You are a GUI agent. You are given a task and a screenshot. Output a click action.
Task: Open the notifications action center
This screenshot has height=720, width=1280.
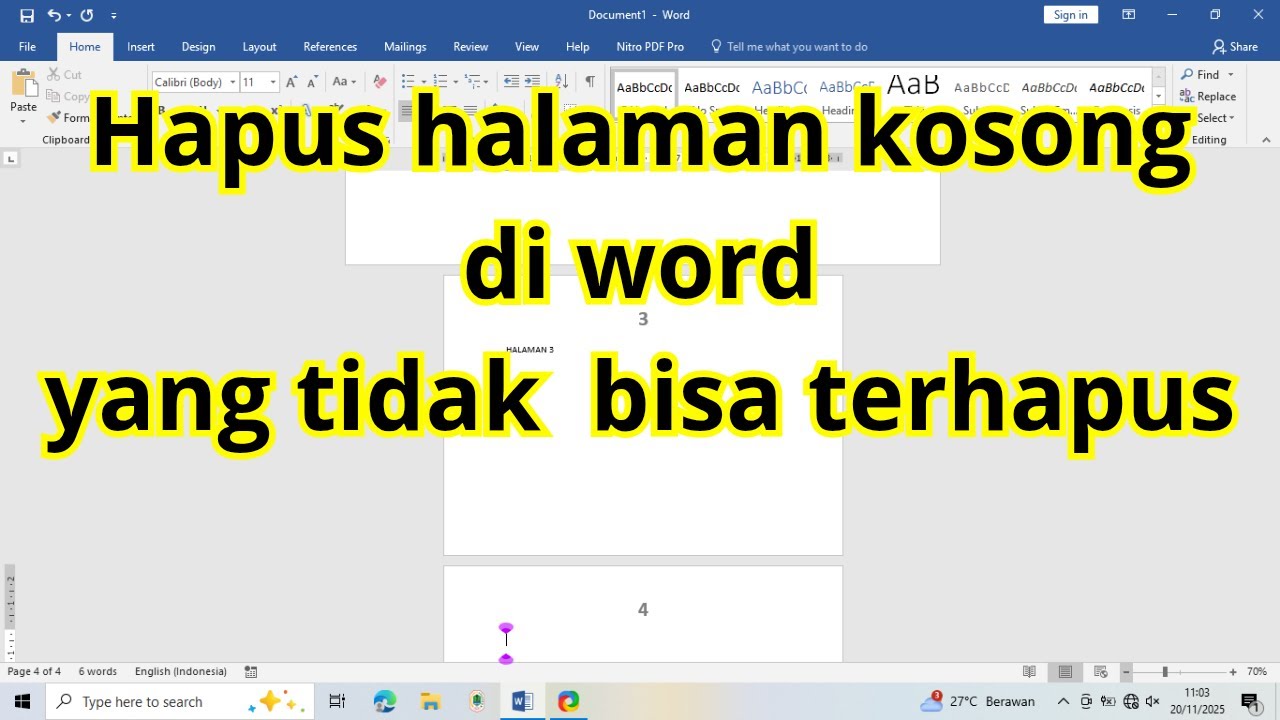[x=1250, y=701]
